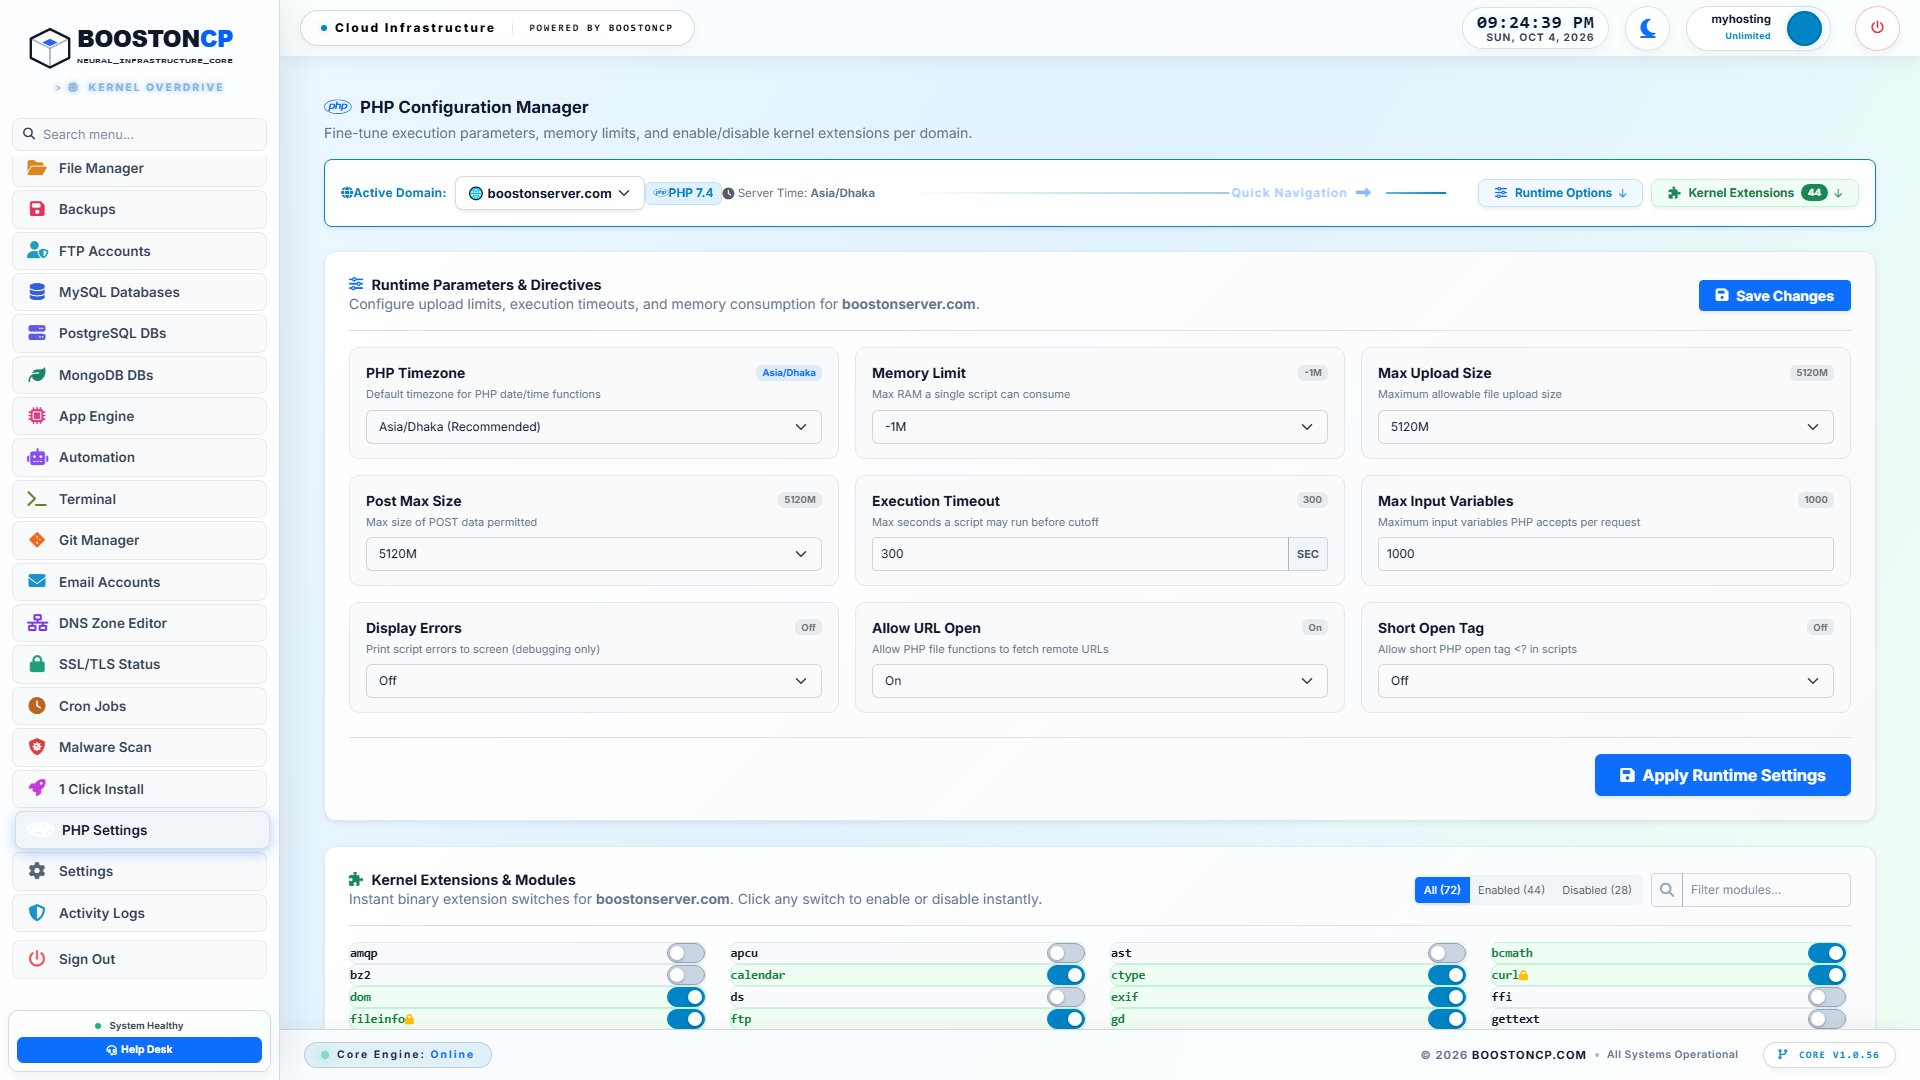Click the Execution Timeout input field
This screenshot has width=1920, height=1080.
(1080, 554)
